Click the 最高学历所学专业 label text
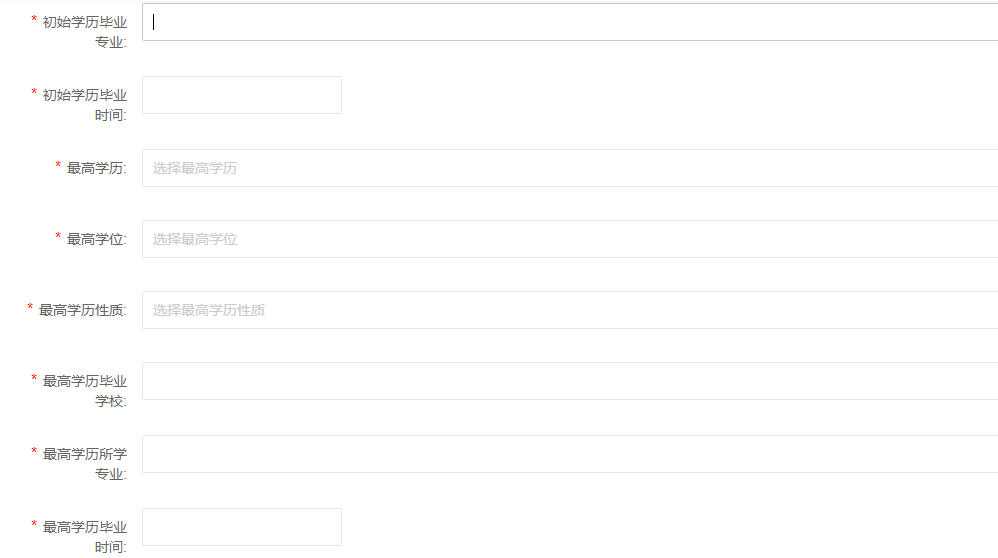The width and height of the screenshot is (998, 558). coord(85,463)
